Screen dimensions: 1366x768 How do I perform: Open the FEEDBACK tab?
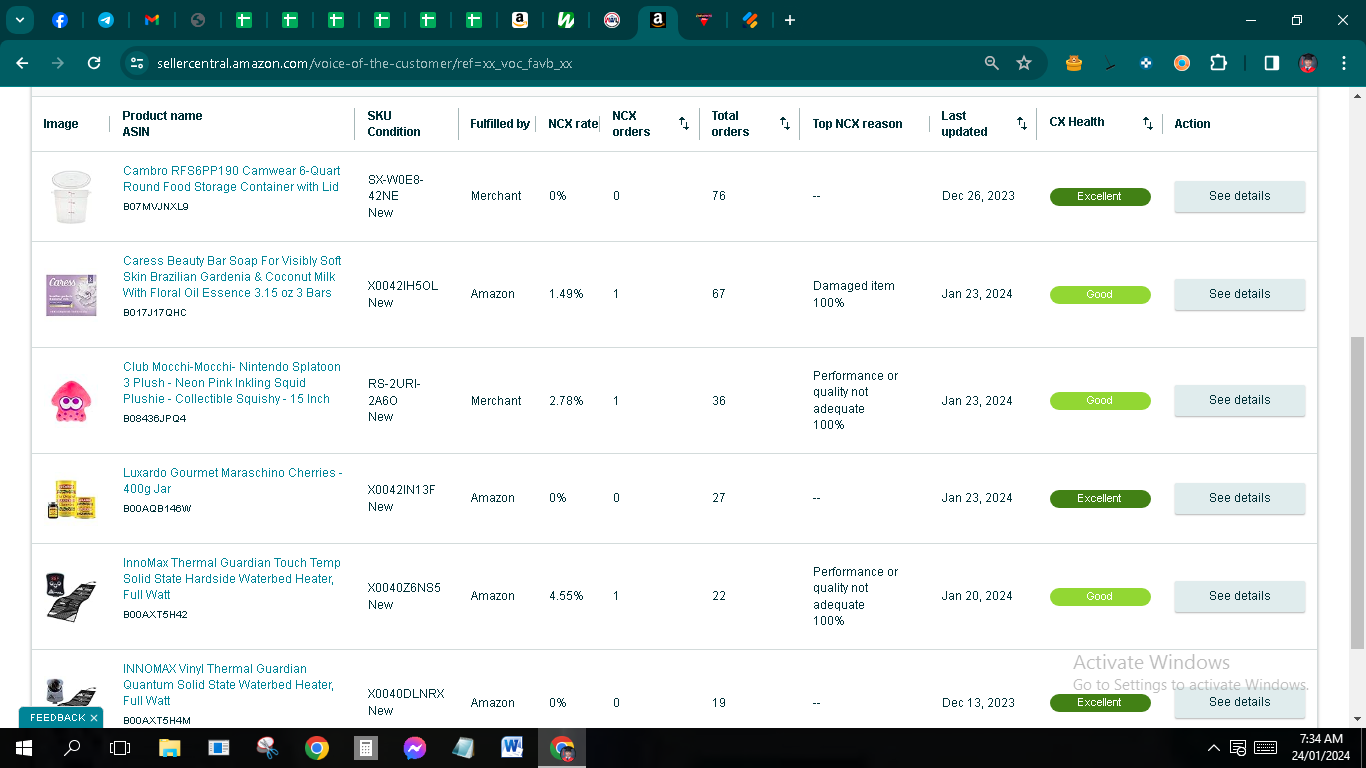point(57,718)
